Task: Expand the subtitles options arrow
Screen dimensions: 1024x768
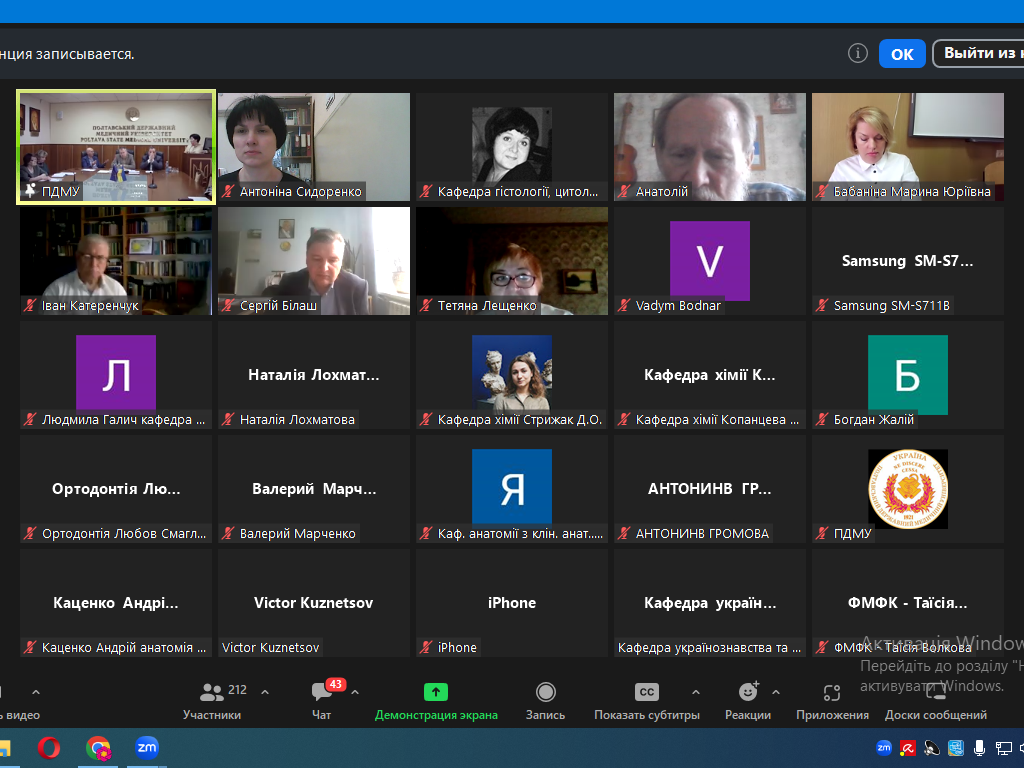Action: 696,692
